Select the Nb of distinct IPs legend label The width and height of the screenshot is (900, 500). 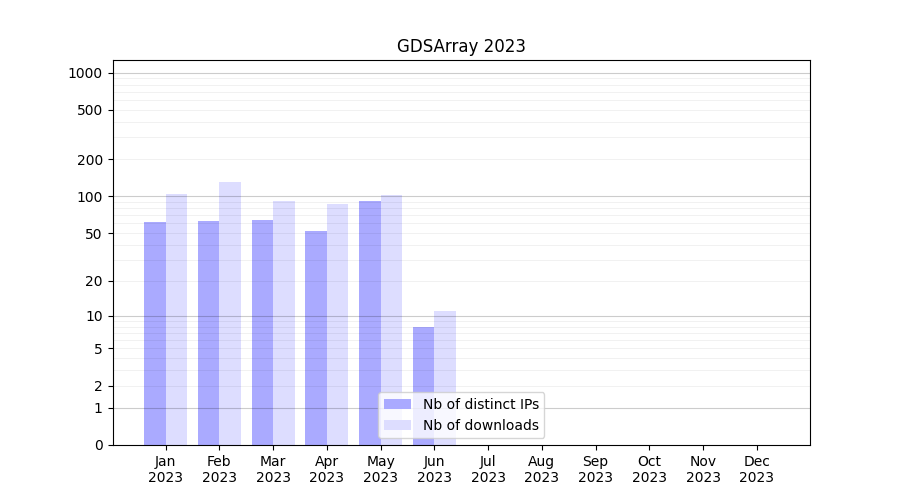point(481,404)
